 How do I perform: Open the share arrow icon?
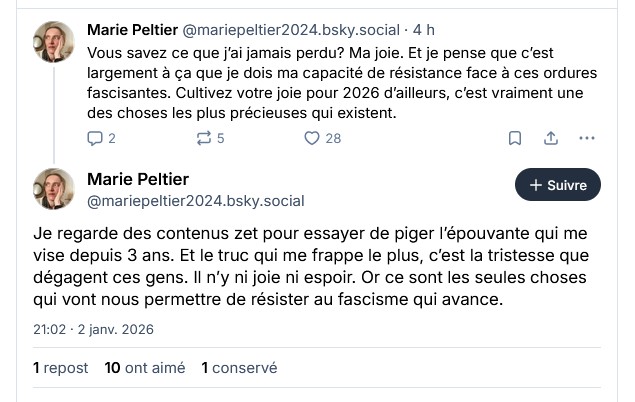tap(550, 138)
